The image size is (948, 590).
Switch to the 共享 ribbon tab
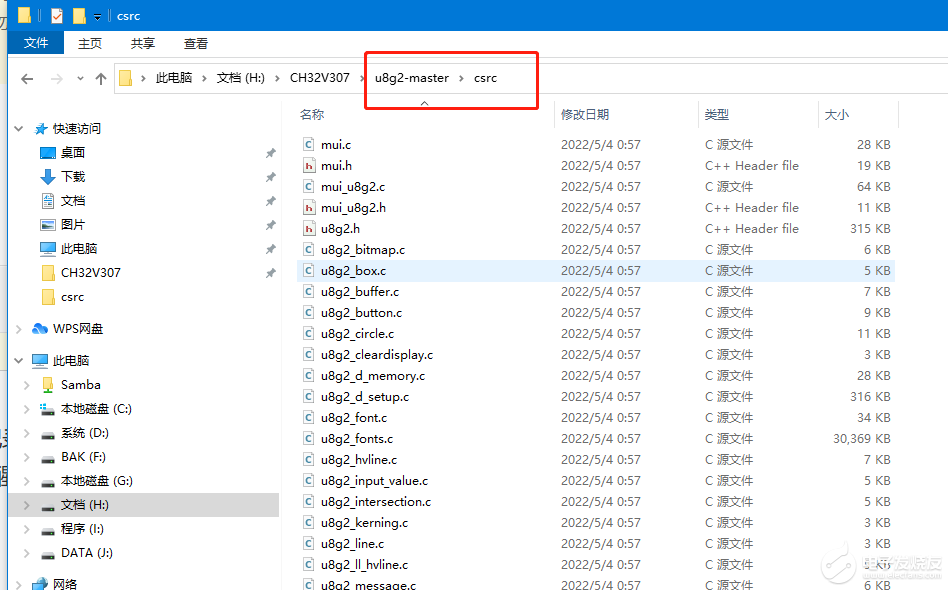(x=143, y=43)
